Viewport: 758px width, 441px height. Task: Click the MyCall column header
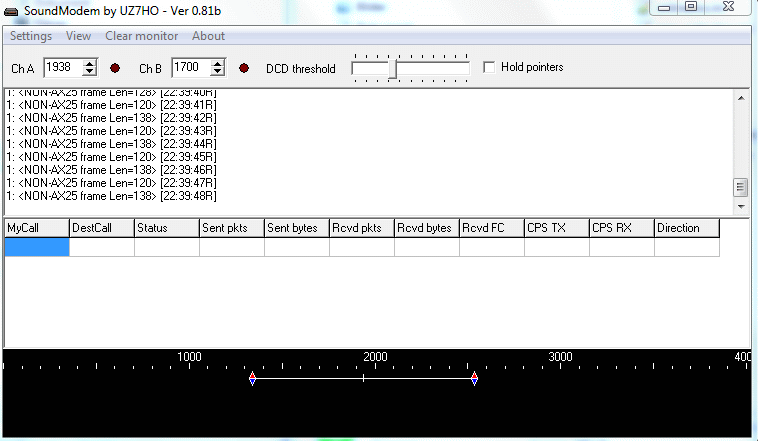37,228
